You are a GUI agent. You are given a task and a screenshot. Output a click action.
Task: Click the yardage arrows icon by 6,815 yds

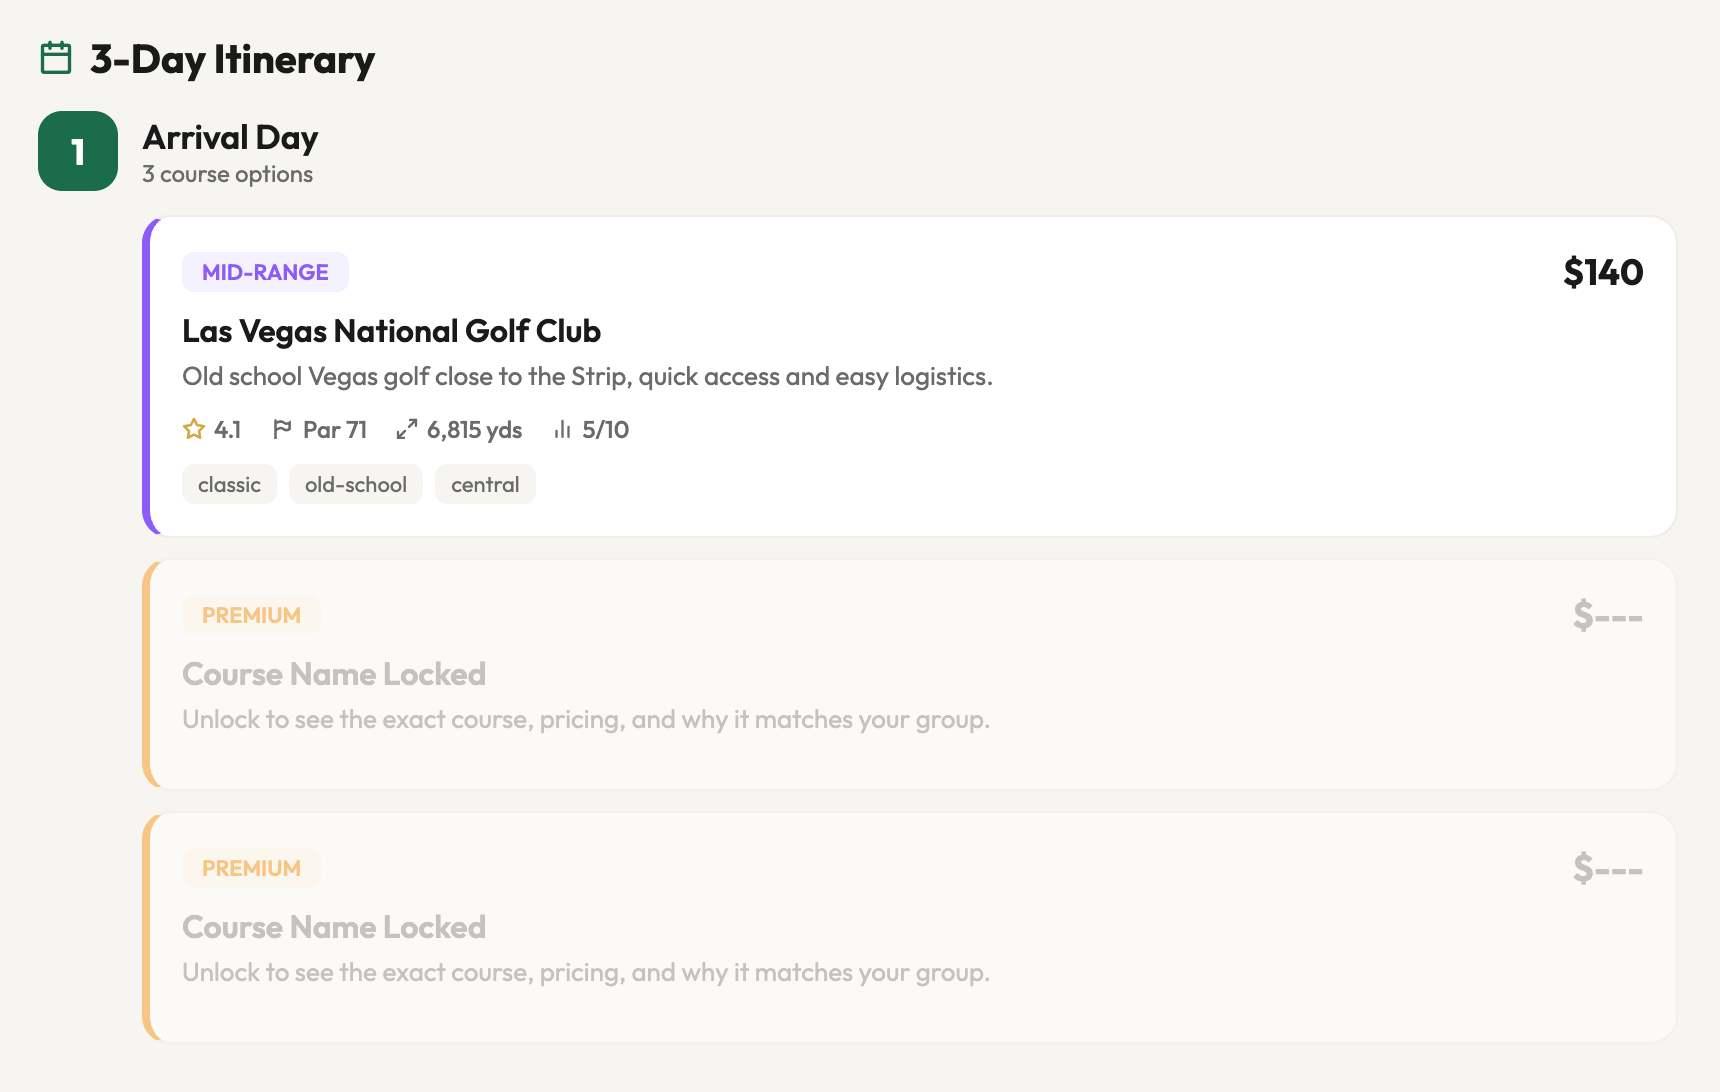406,430
